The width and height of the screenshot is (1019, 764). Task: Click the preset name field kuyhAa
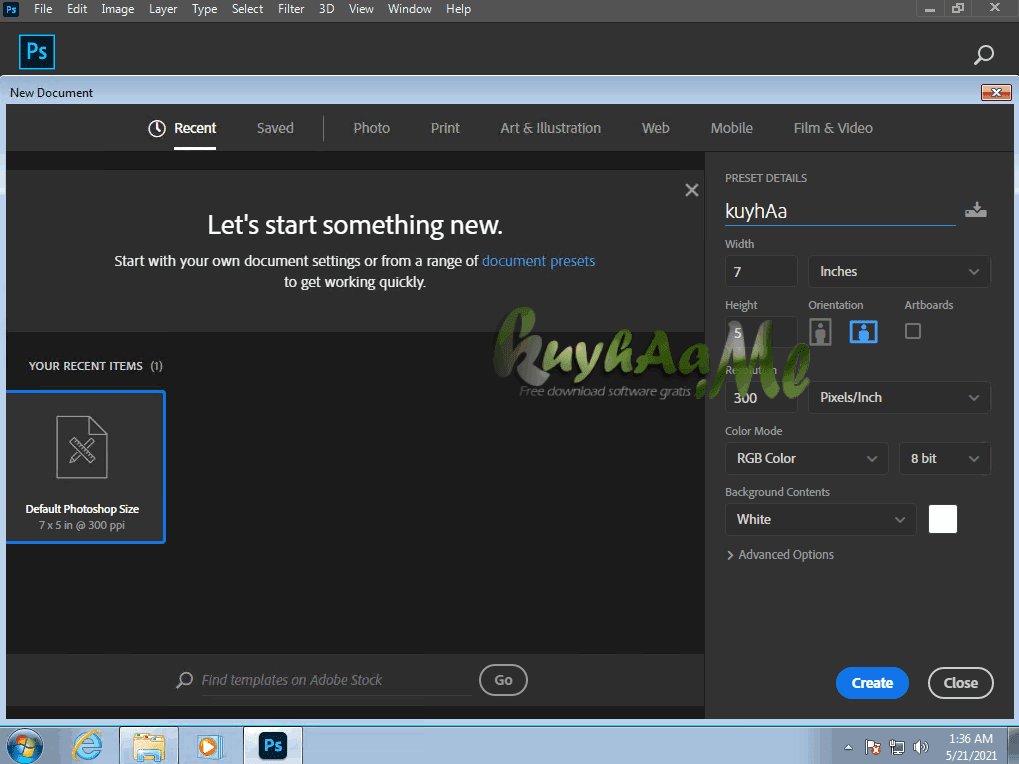tap(840, 212)
